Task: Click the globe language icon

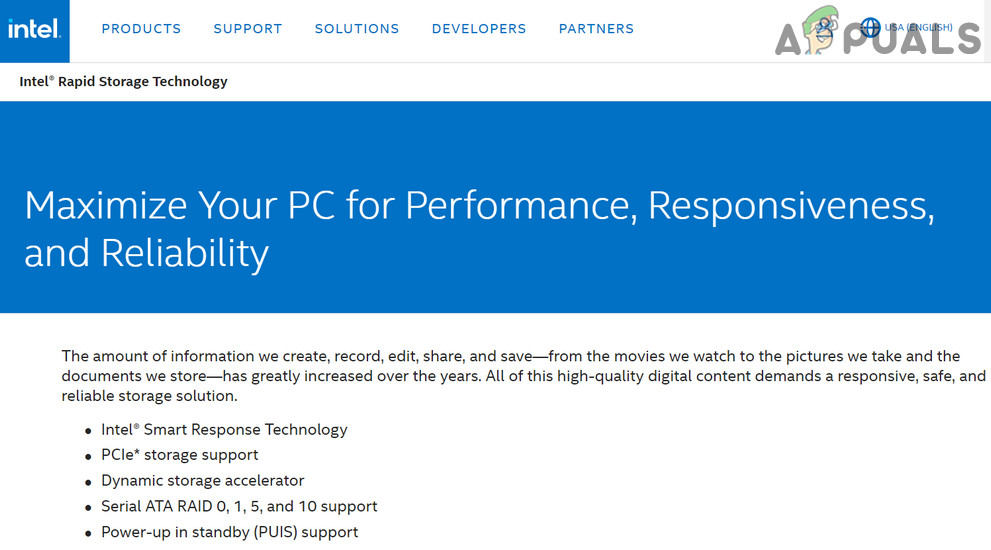Action: point(870,28)
